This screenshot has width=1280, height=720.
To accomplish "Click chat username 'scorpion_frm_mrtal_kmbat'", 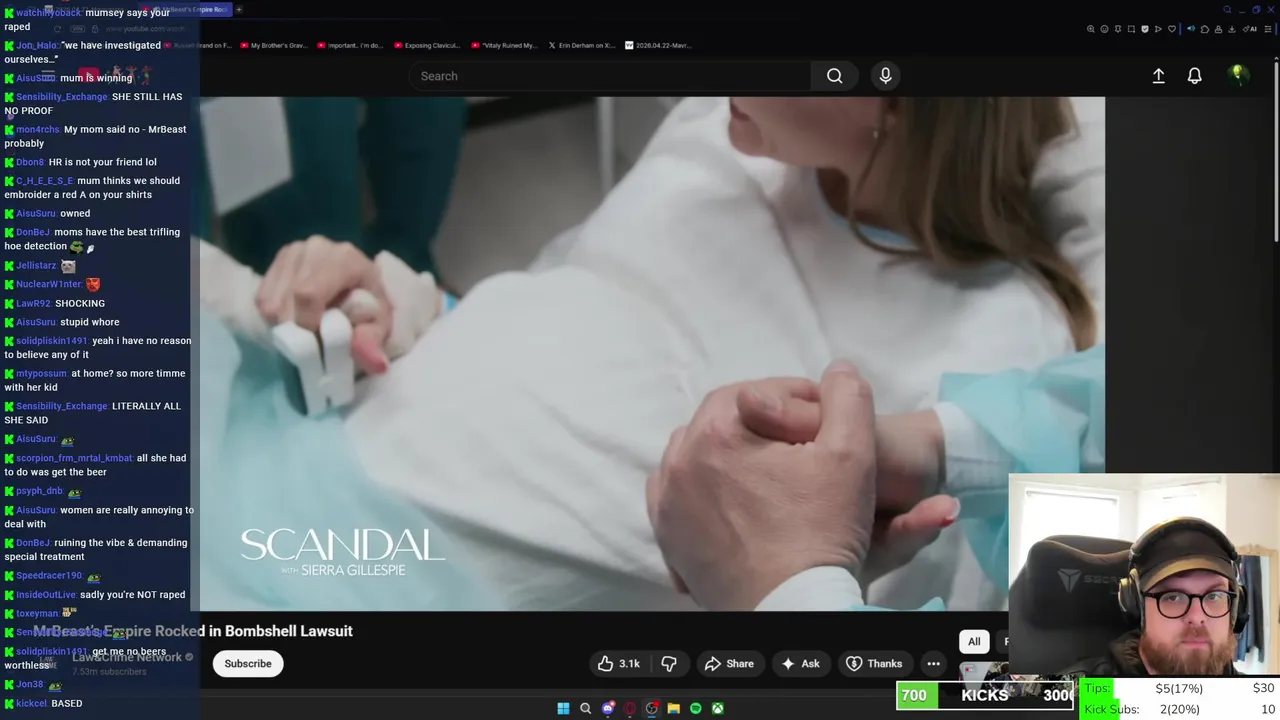I will [74, 458].
